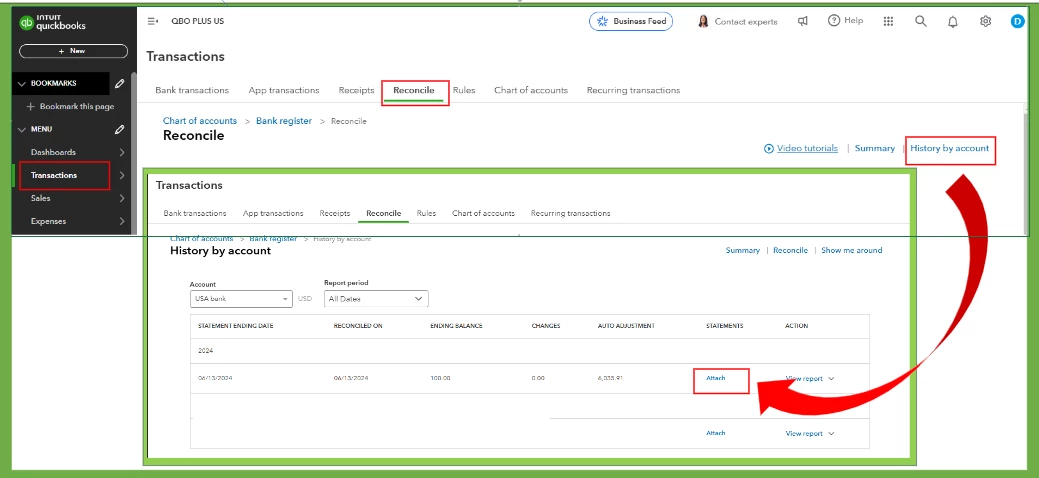The image size is (1039, 478).
Task: Open the settings gear icon
Action: 985,21
